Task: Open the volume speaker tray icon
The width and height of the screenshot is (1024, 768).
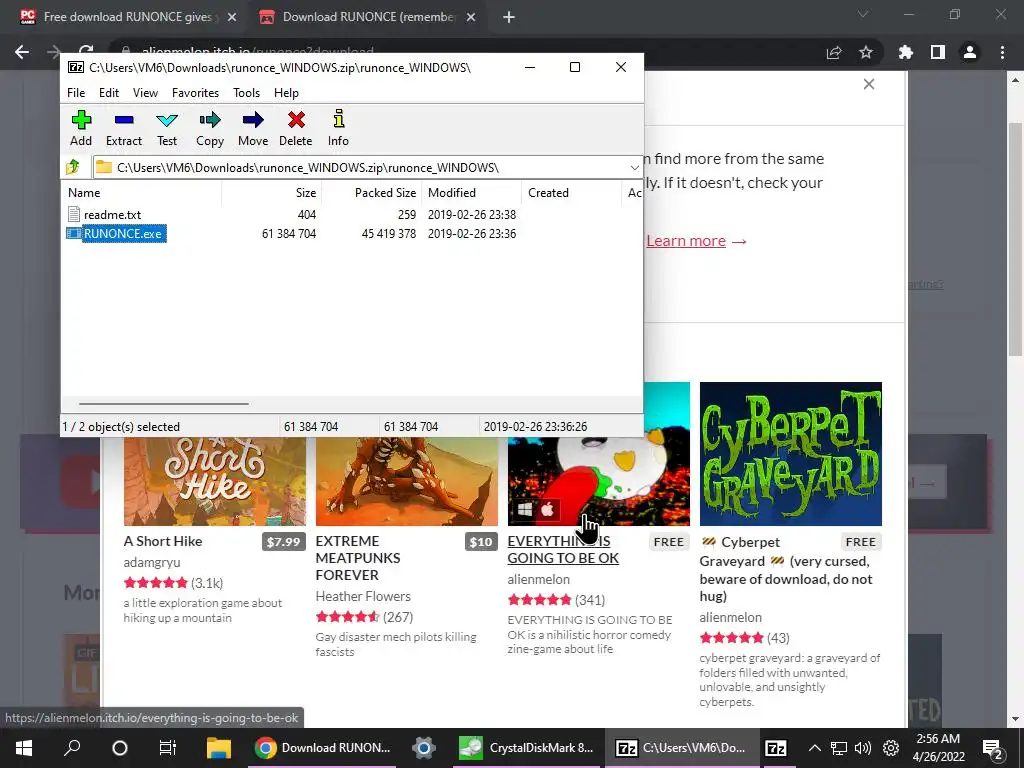Action: pos(863,748)
